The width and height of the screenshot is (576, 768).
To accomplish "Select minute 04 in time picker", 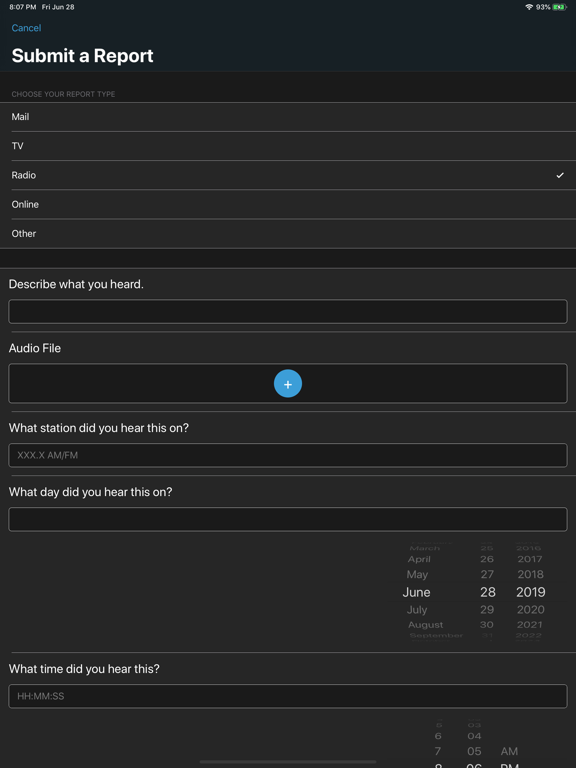I will point(474,736).
